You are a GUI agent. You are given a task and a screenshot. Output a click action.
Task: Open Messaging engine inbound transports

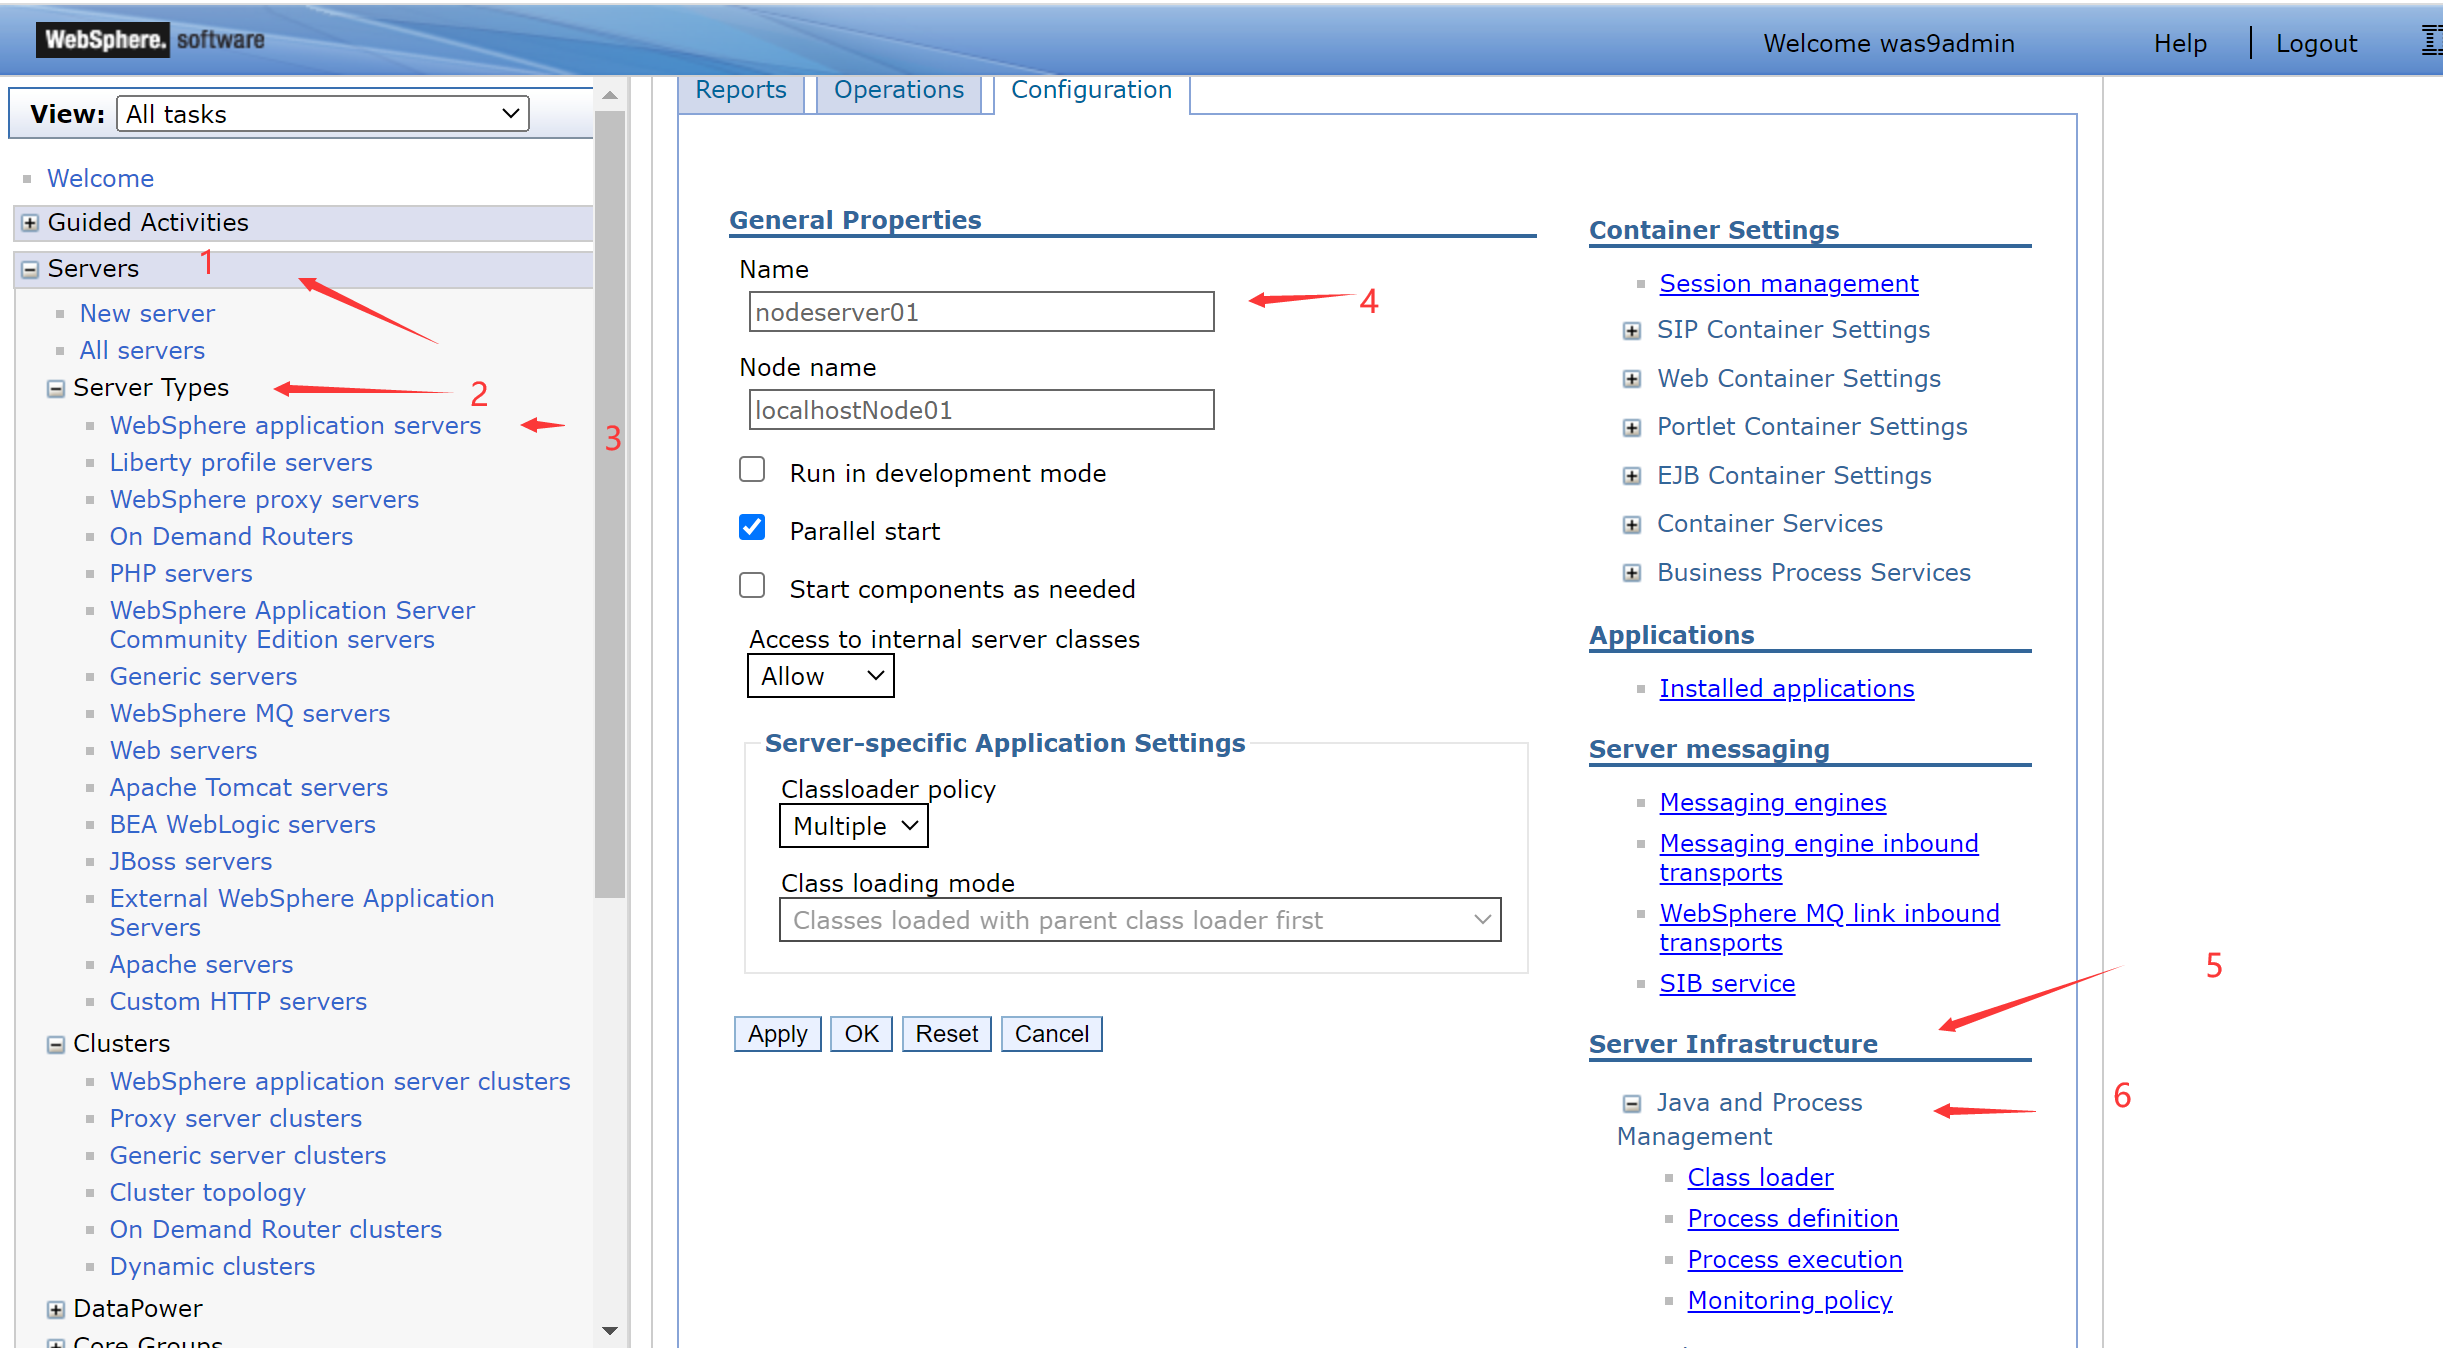1819,858
